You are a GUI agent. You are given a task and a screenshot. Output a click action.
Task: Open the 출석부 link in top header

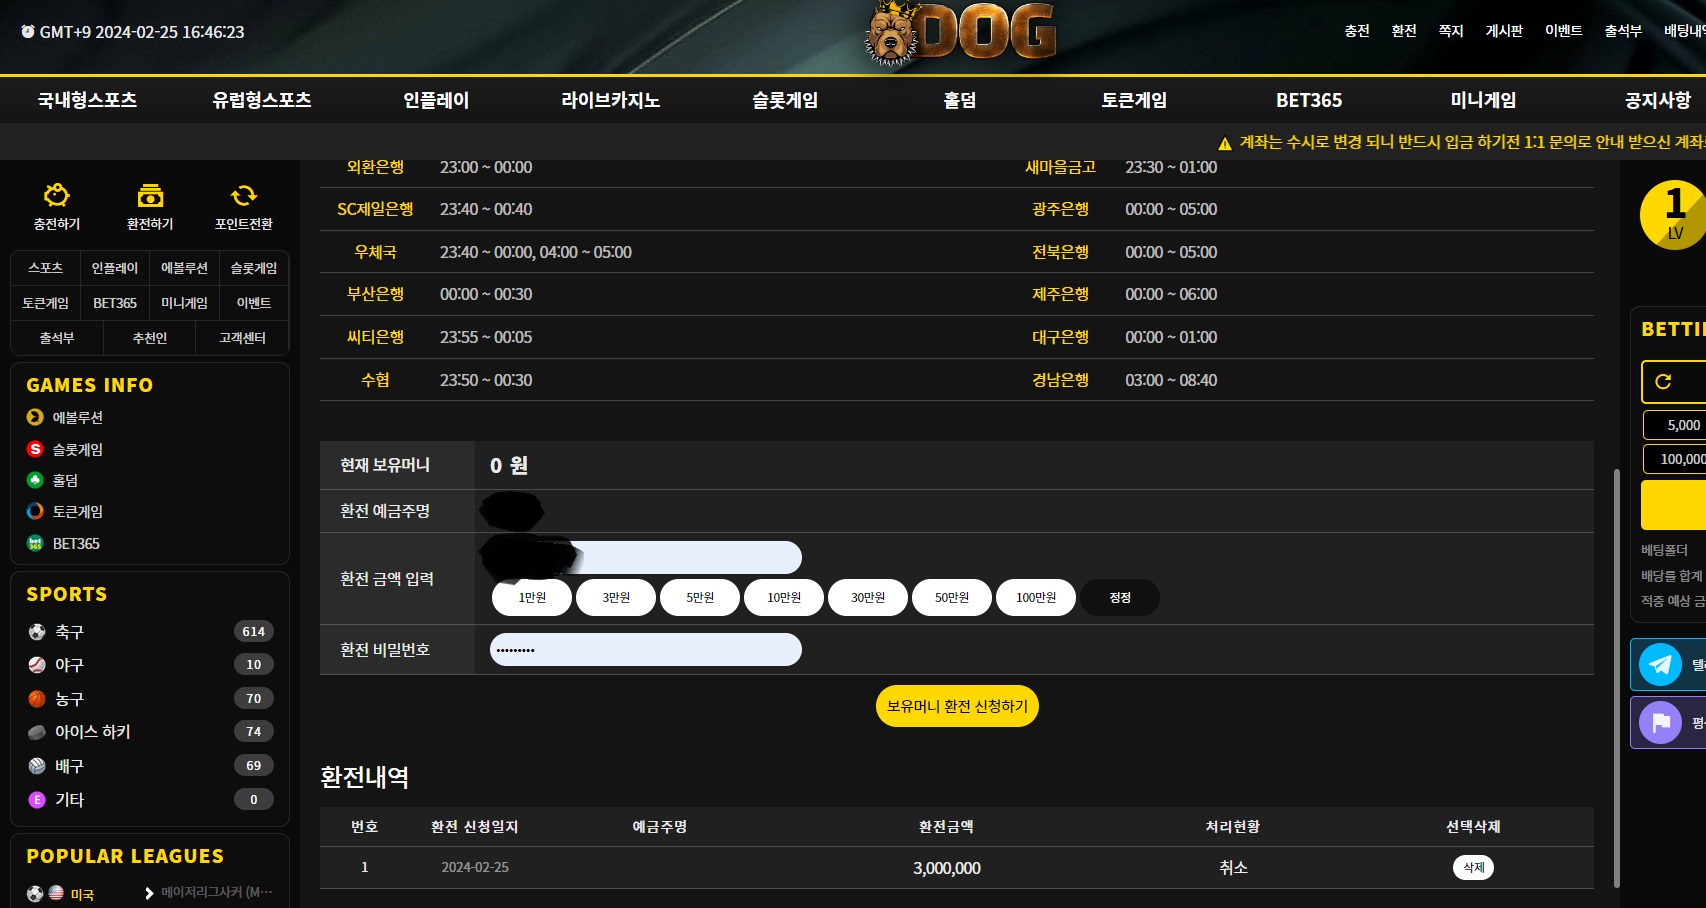(1622, 31)
